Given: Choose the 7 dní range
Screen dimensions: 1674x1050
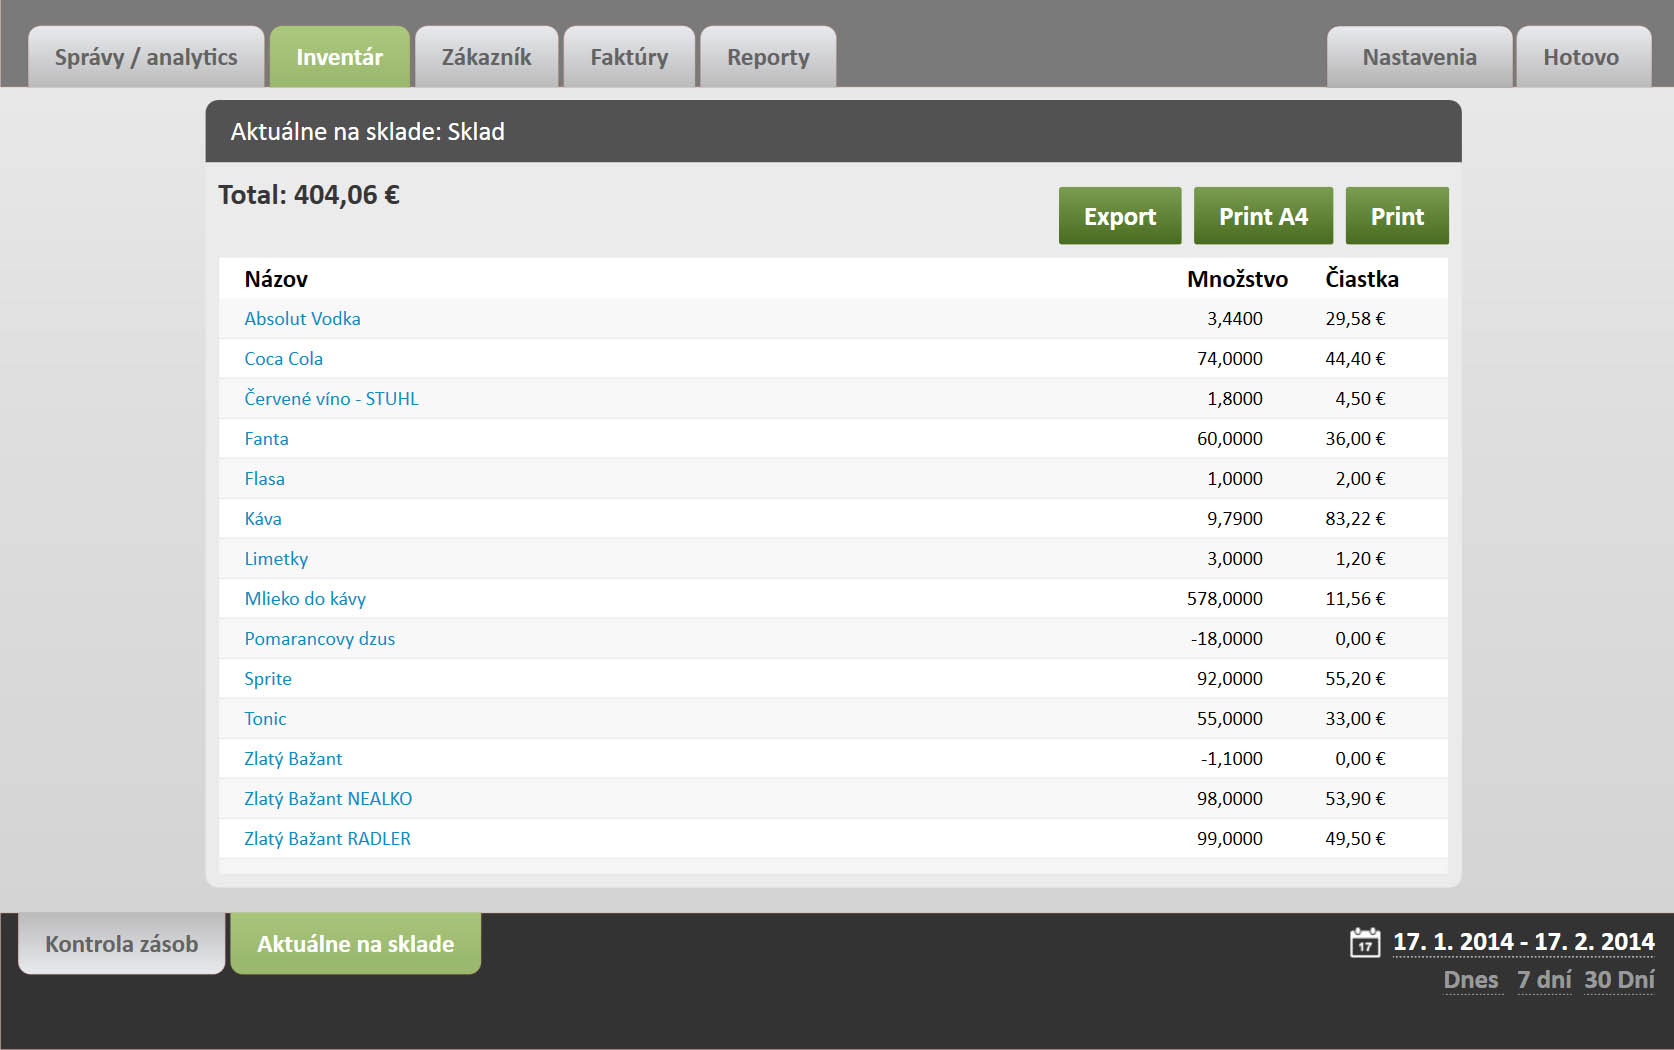Looking at the screenshot, I should tap(1544, 980).
